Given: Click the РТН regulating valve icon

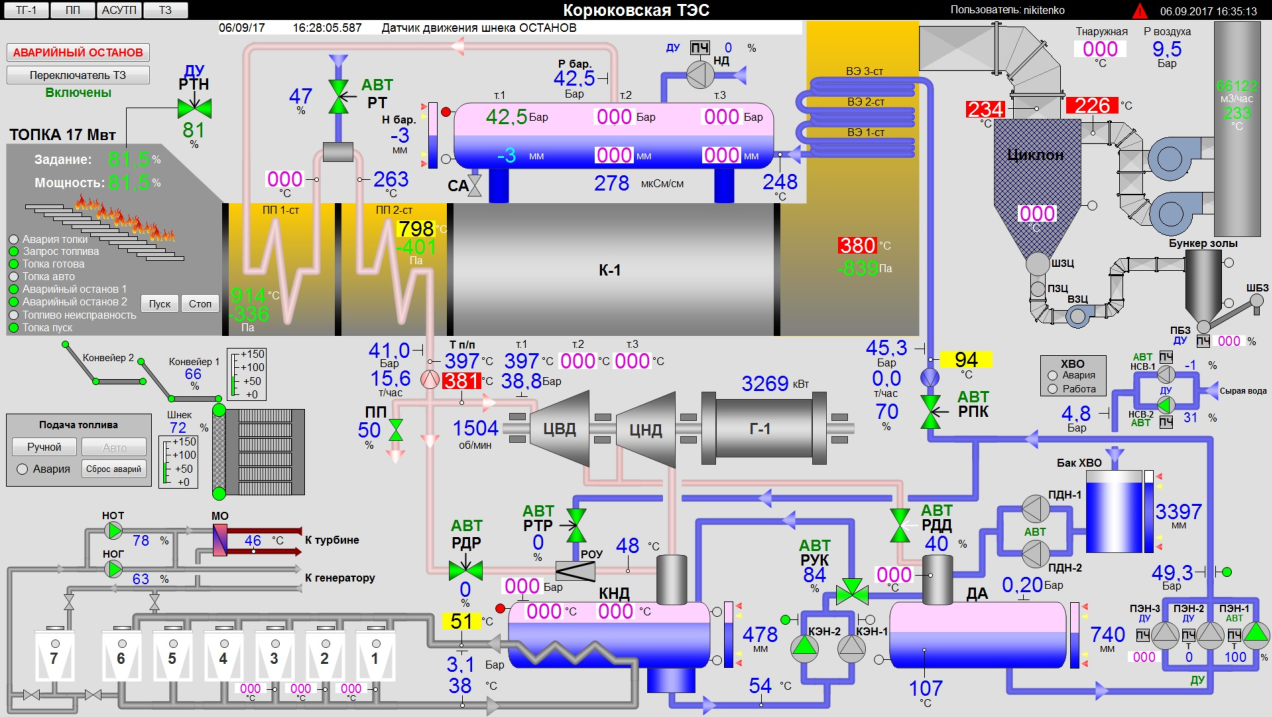Looking at the screenshot, I should (194, 107).
